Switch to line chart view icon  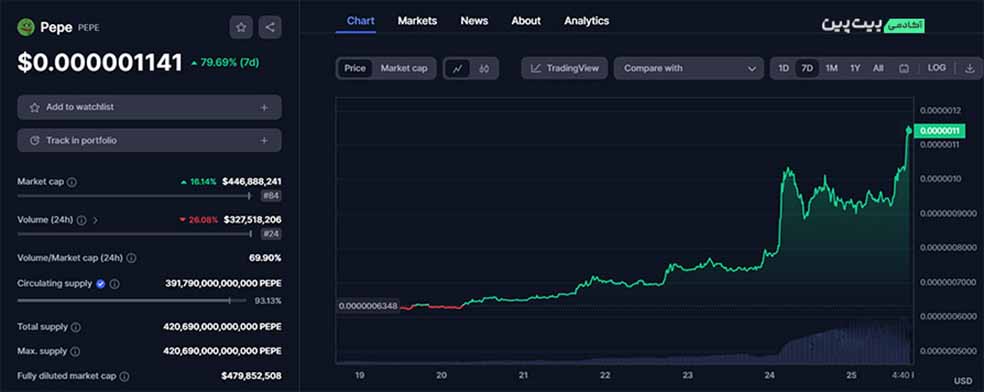coord(457,68)
